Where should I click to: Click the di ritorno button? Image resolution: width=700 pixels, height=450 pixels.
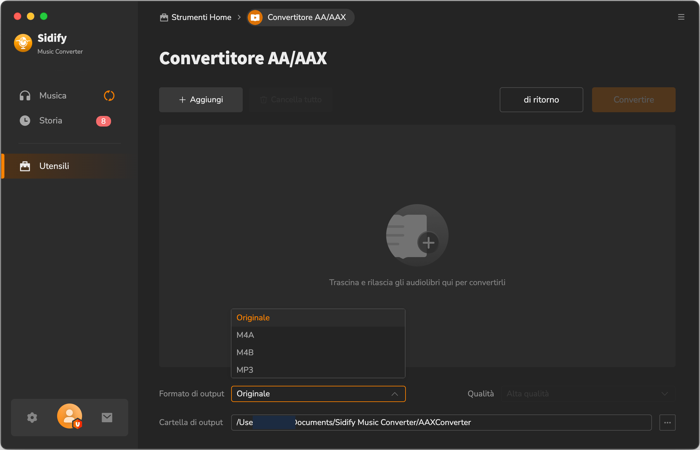541,100
